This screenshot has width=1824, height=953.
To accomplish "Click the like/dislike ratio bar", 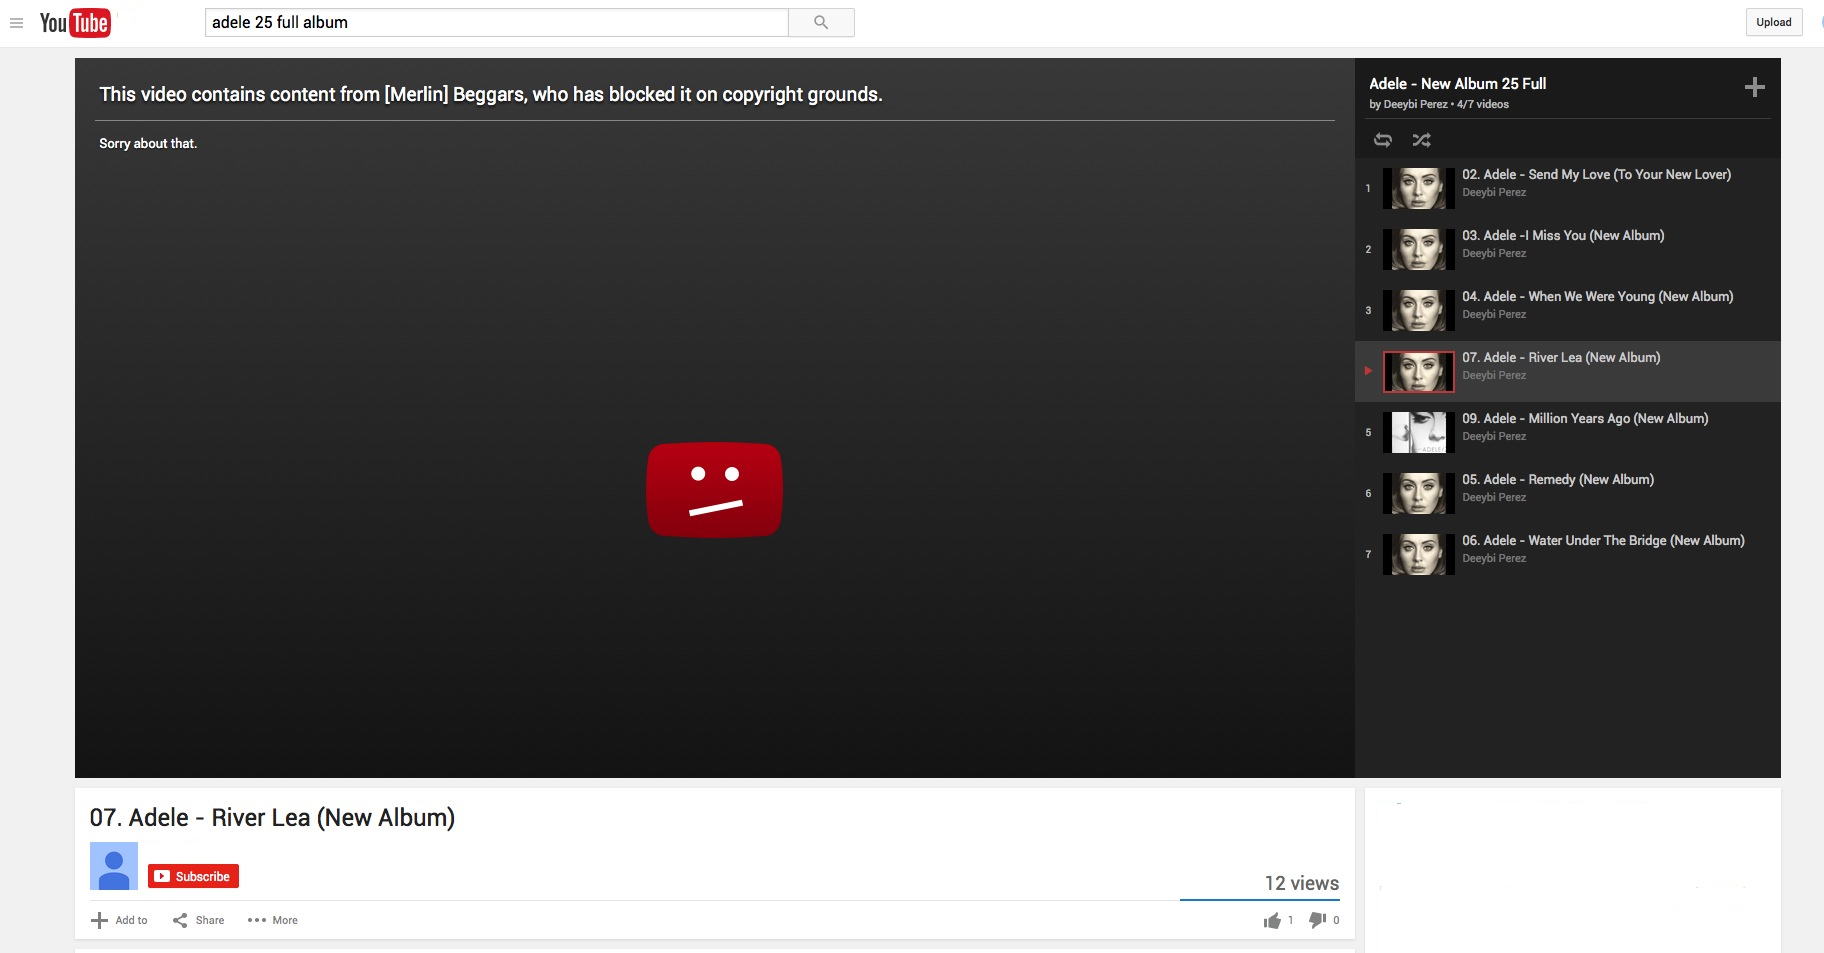I will 1260,900.
